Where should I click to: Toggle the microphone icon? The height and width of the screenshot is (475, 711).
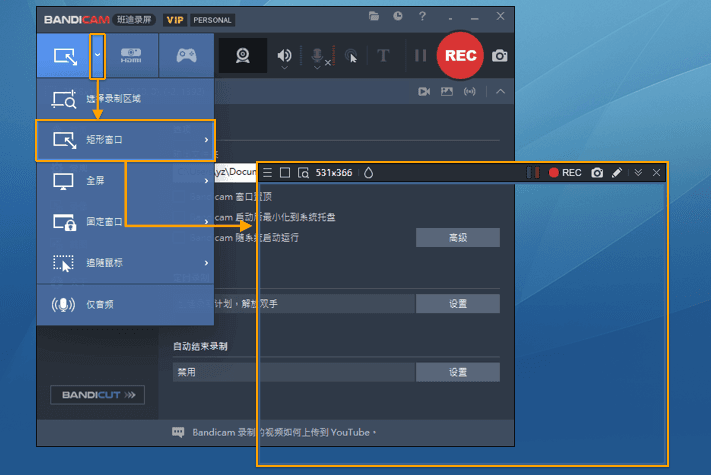coord(317,55)
